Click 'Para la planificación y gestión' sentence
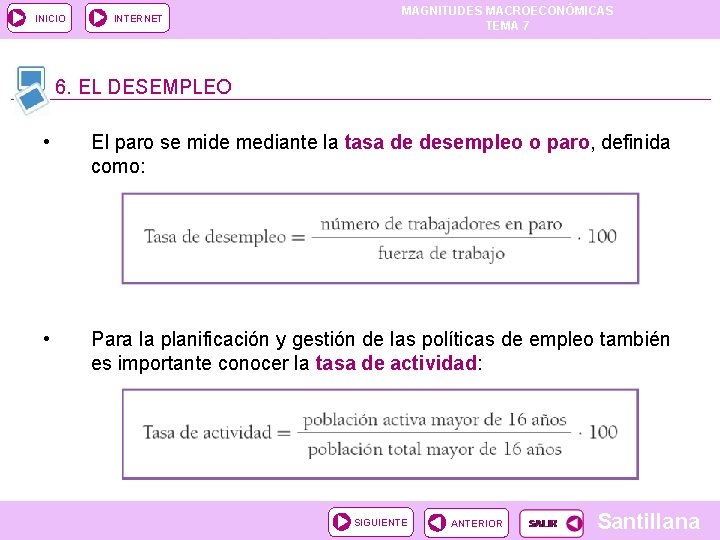The width and height of the screenshot is (720, 540). [380, 351]
